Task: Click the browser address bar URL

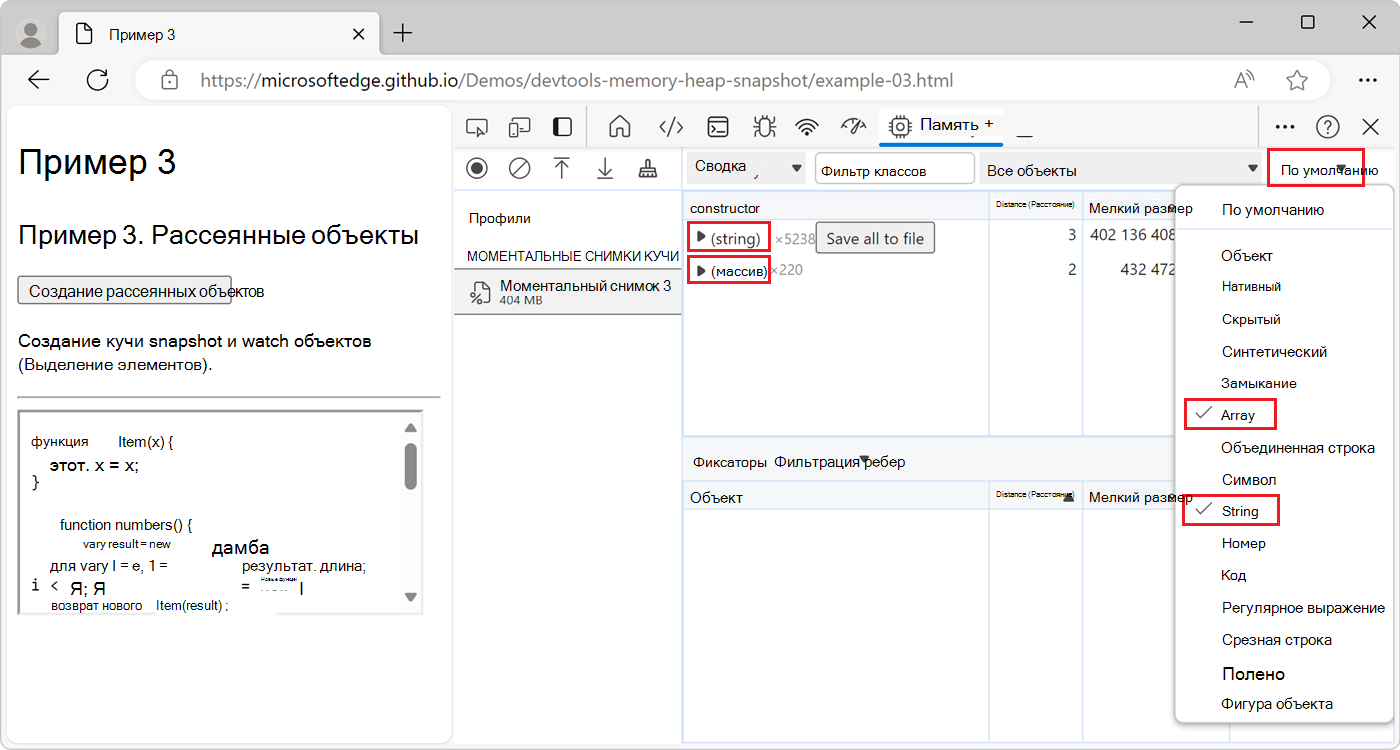Action: tap(577, 80)
